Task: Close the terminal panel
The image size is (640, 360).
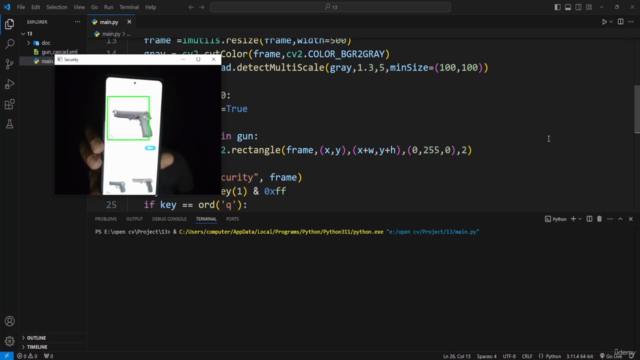Action: 631,219
